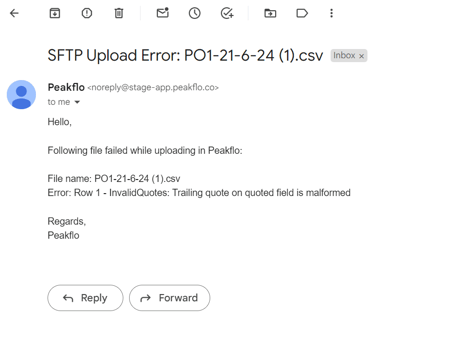Screen dimensions: 450x361
Task: Click the SFTP Upload Error subject line
Action: [x=185, y=55]
